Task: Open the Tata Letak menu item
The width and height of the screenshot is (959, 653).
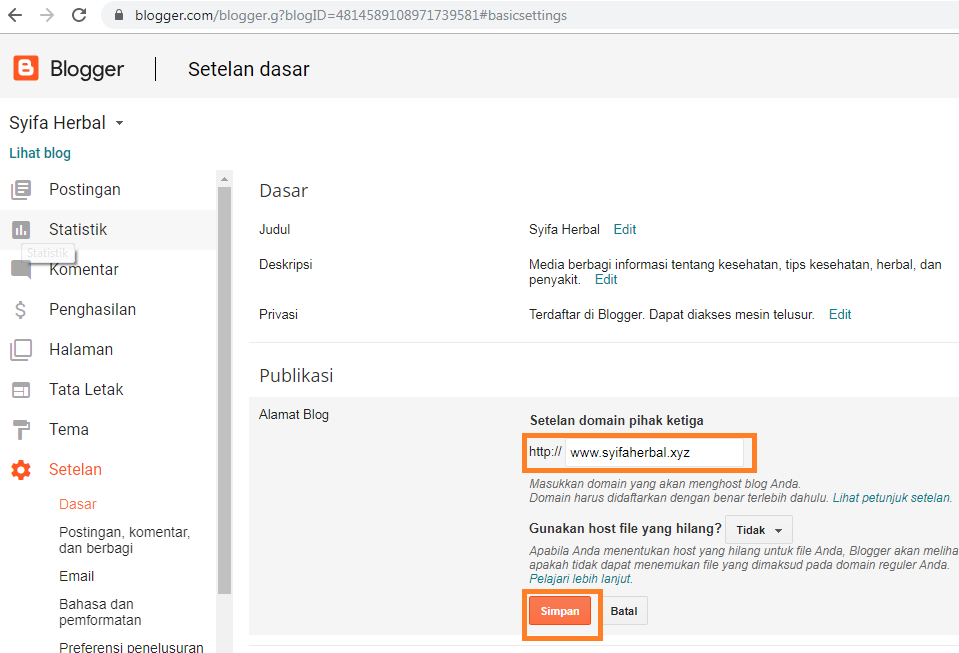Action: [x=86, y=389]
